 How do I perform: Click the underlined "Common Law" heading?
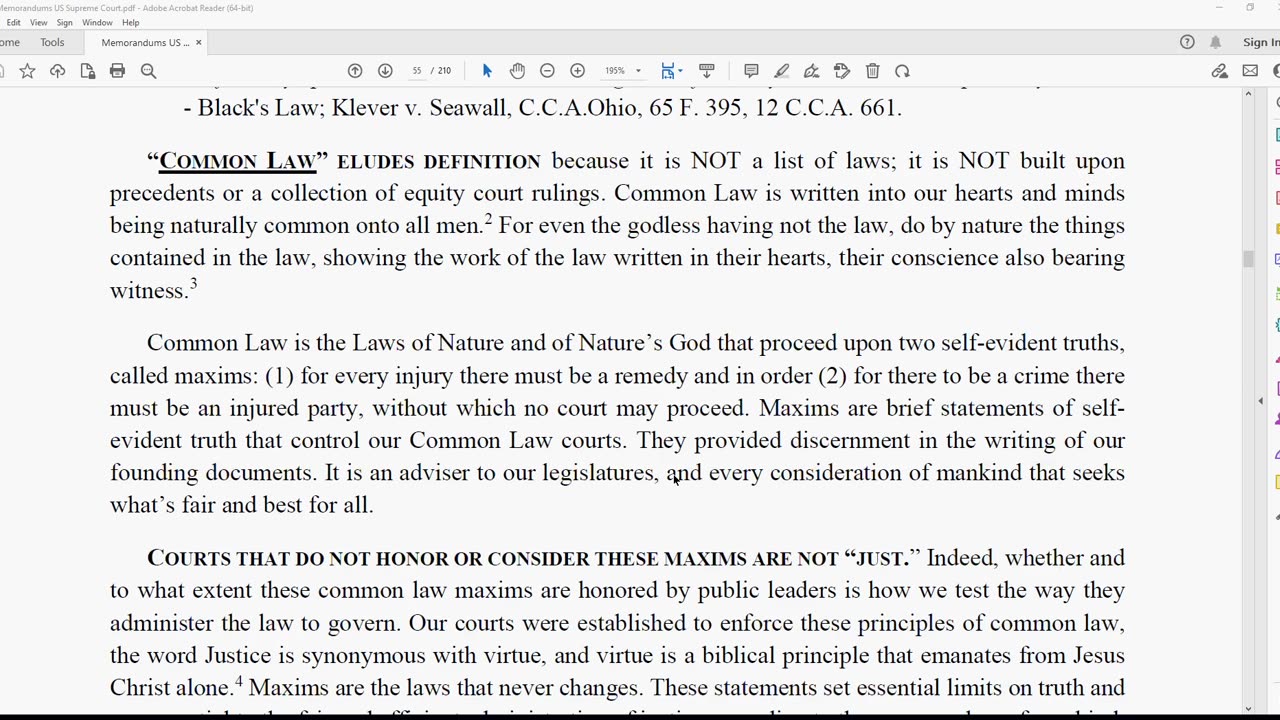click(238, 161)
